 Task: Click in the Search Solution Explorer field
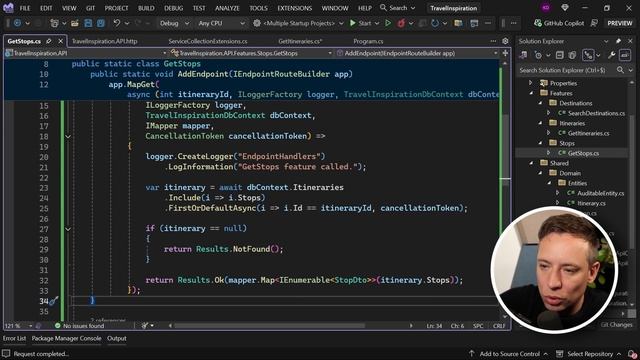[567, 70]
